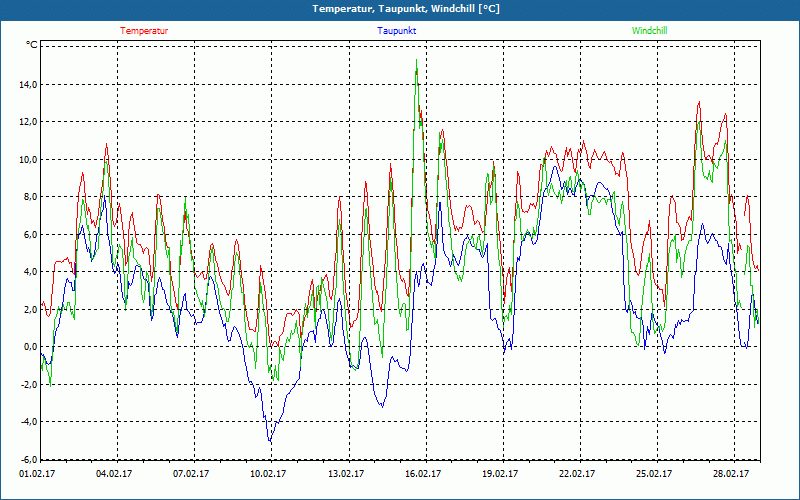Click the -4,0 value on y-axis
This screenshot has height=500, width=800.
29,422
